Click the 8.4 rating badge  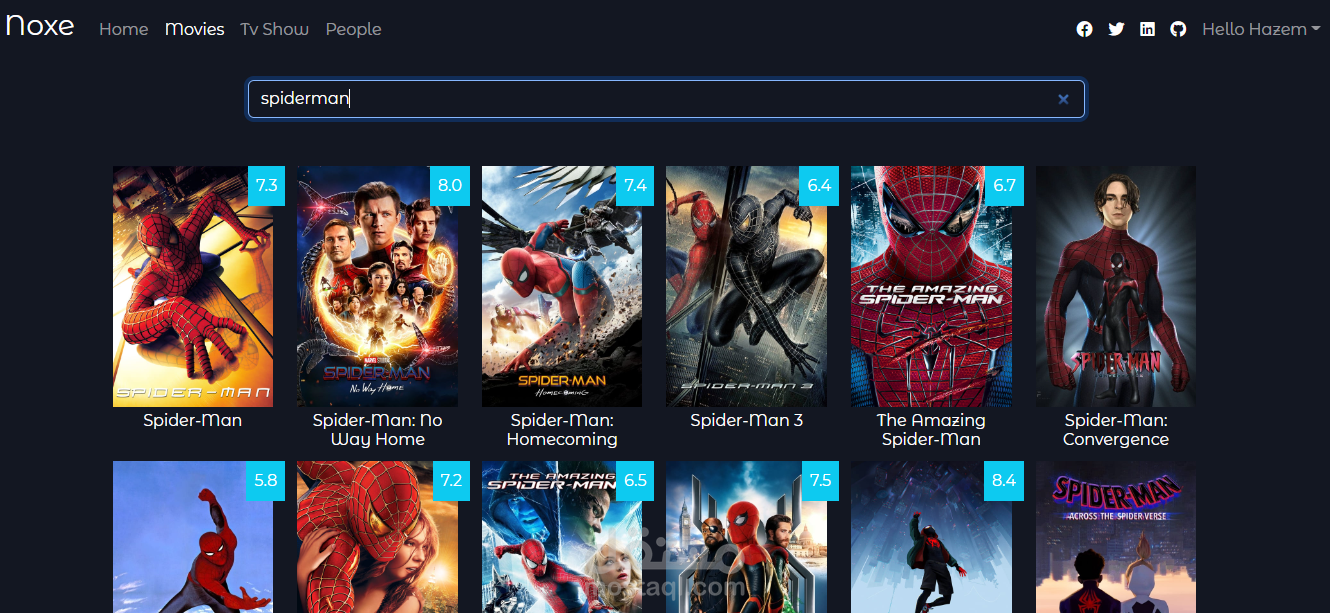pos(1004,480)
